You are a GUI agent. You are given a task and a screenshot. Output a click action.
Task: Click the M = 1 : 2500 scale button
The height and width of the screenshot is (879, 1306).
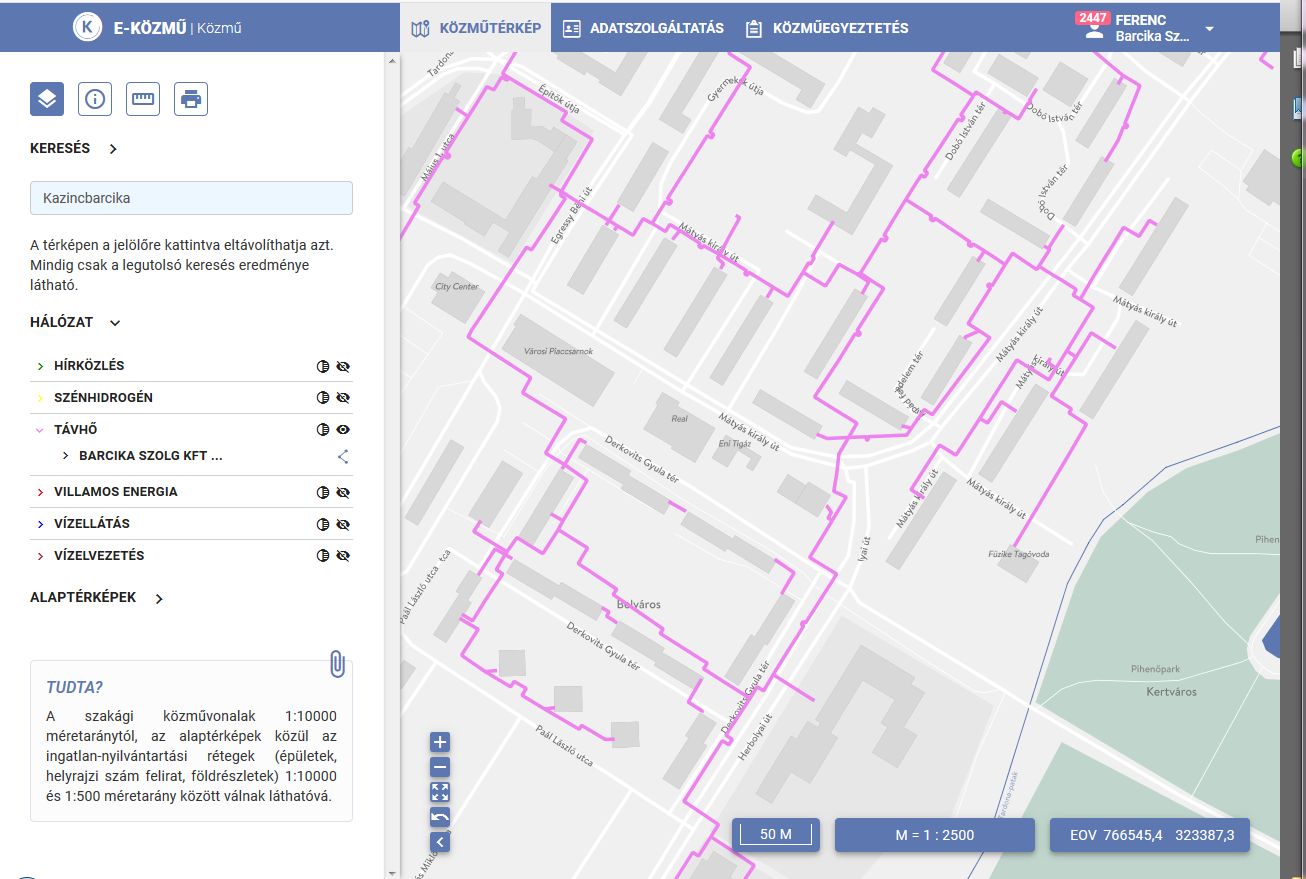pyautogui.click(x=934, y=835)
